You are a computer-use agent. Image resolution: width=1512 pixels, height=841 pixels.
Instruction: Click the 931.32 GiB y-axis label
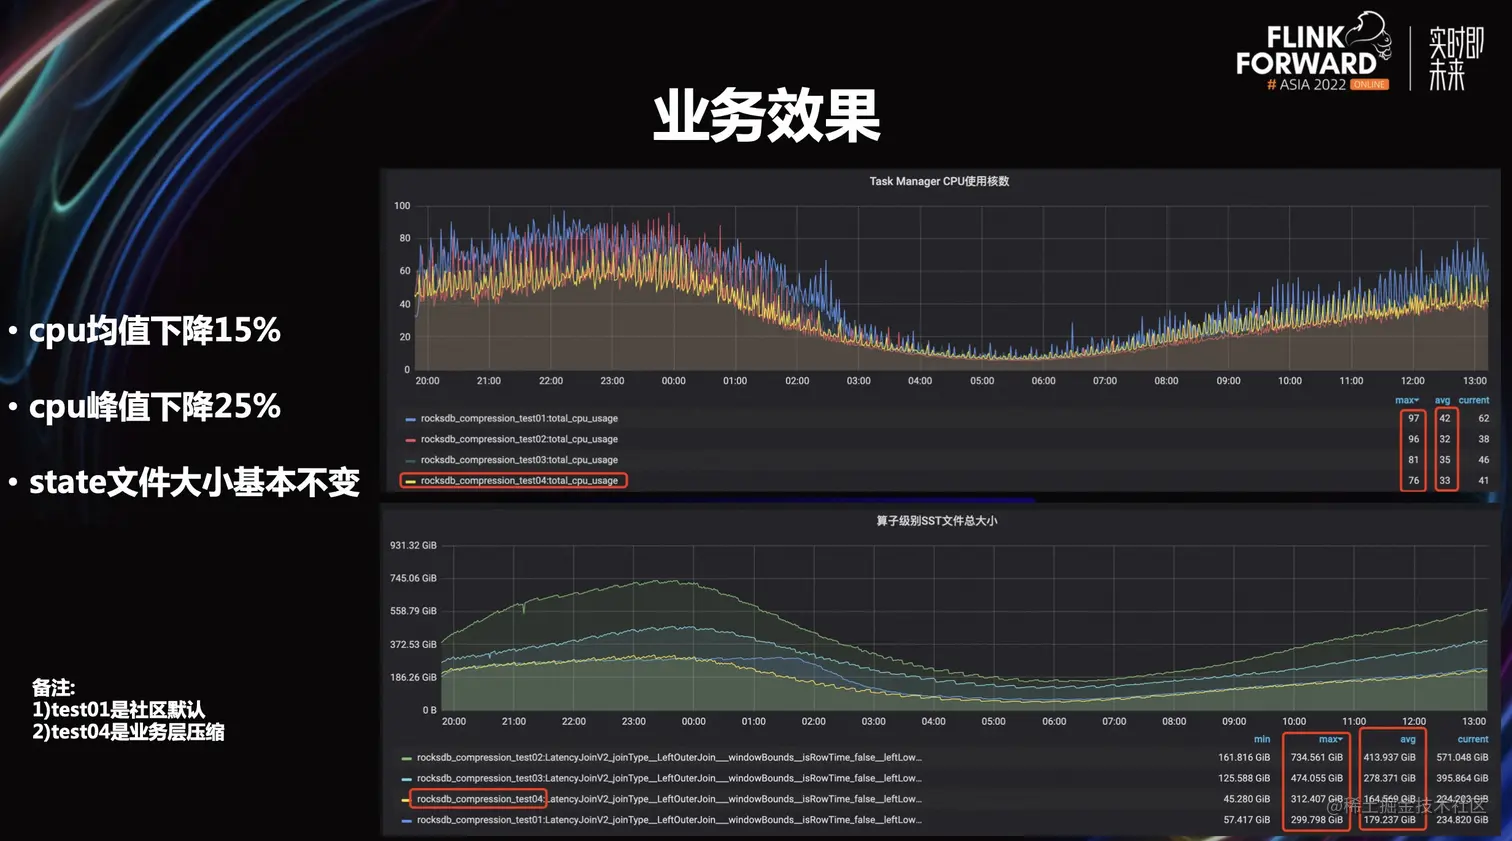pos(413,546)
